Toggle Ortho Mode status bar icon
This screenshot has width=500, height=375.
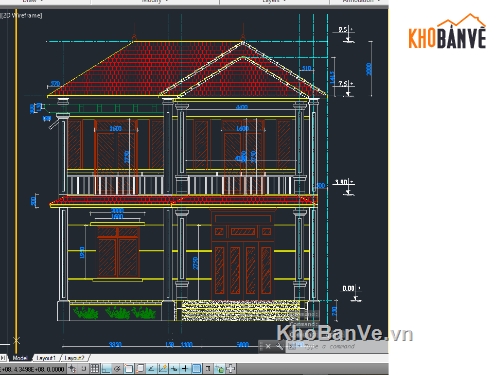click(x=106, y=369)
